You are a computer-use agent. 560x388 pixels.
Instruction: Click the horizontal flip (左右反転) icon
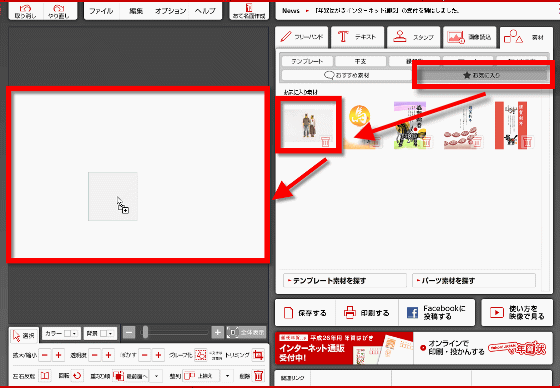(45, 375)
